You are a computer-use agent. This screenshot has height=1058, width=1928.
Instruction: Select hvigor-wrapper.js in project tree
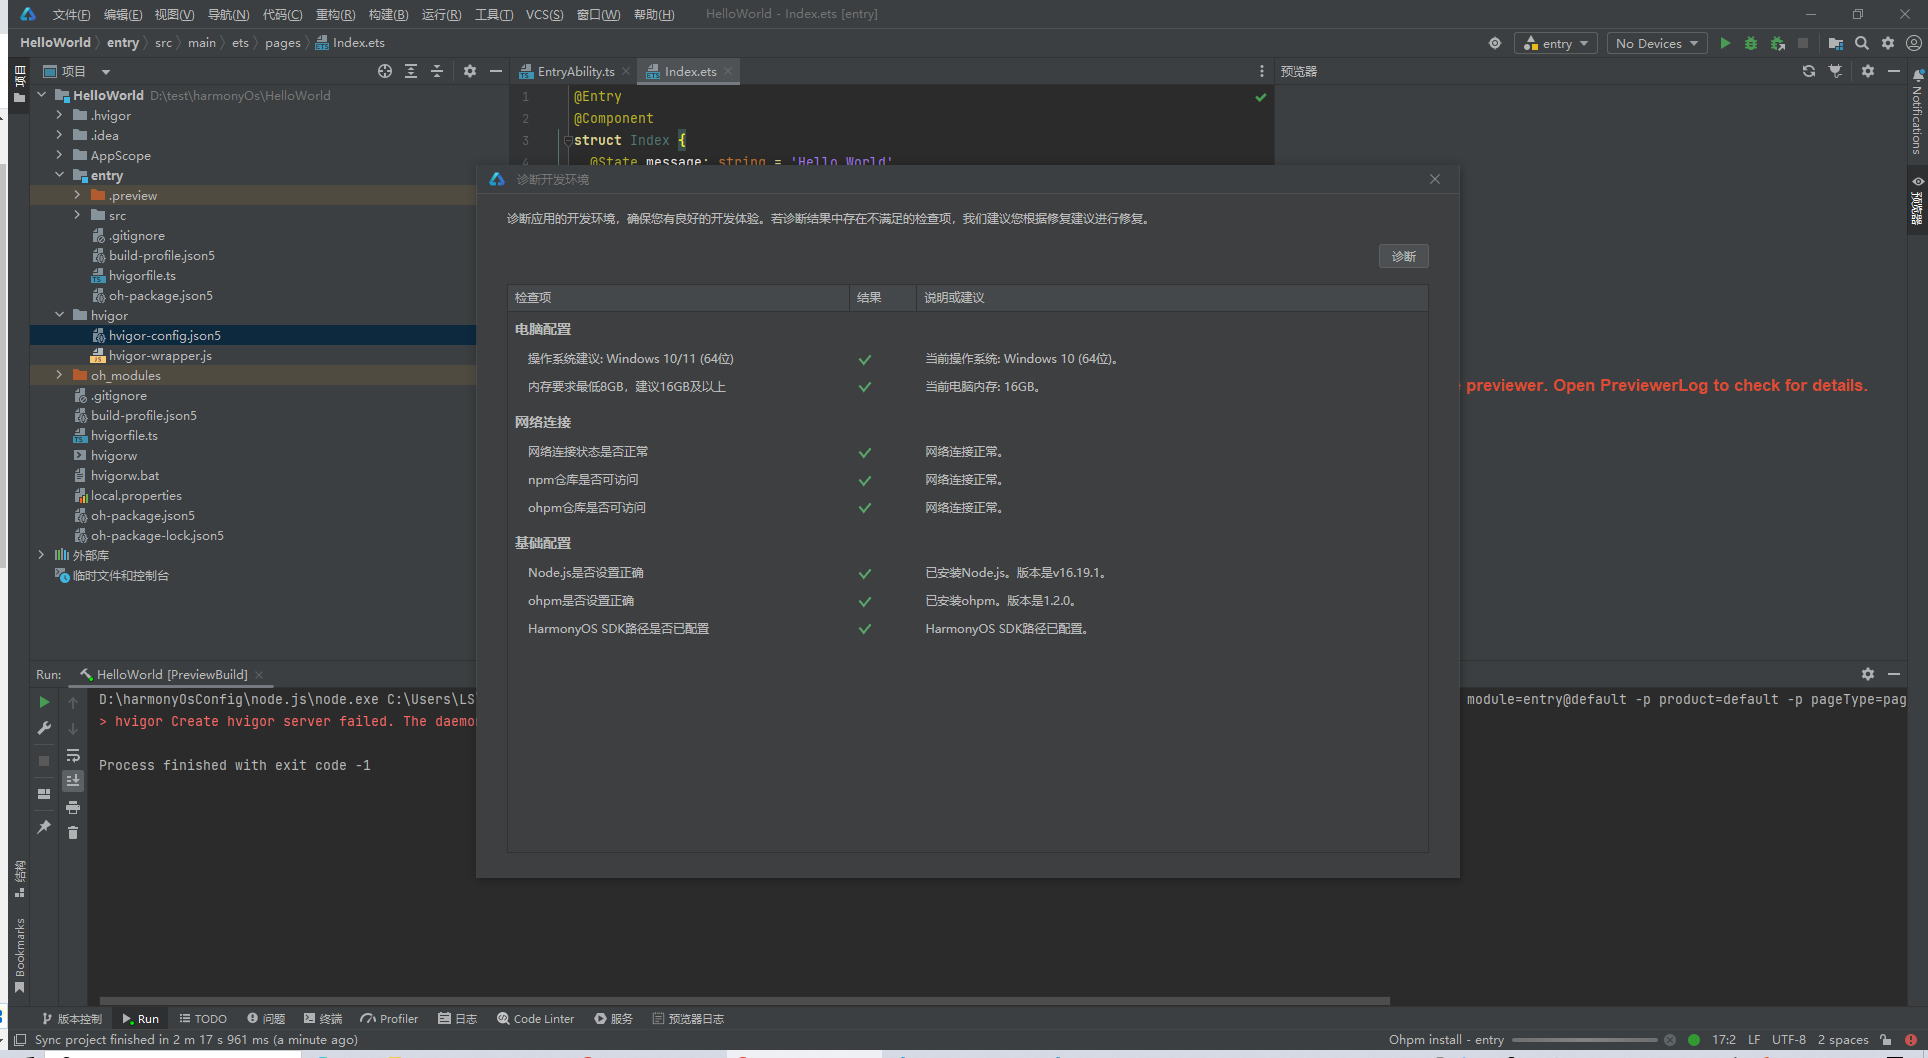(x=160, y=355)
